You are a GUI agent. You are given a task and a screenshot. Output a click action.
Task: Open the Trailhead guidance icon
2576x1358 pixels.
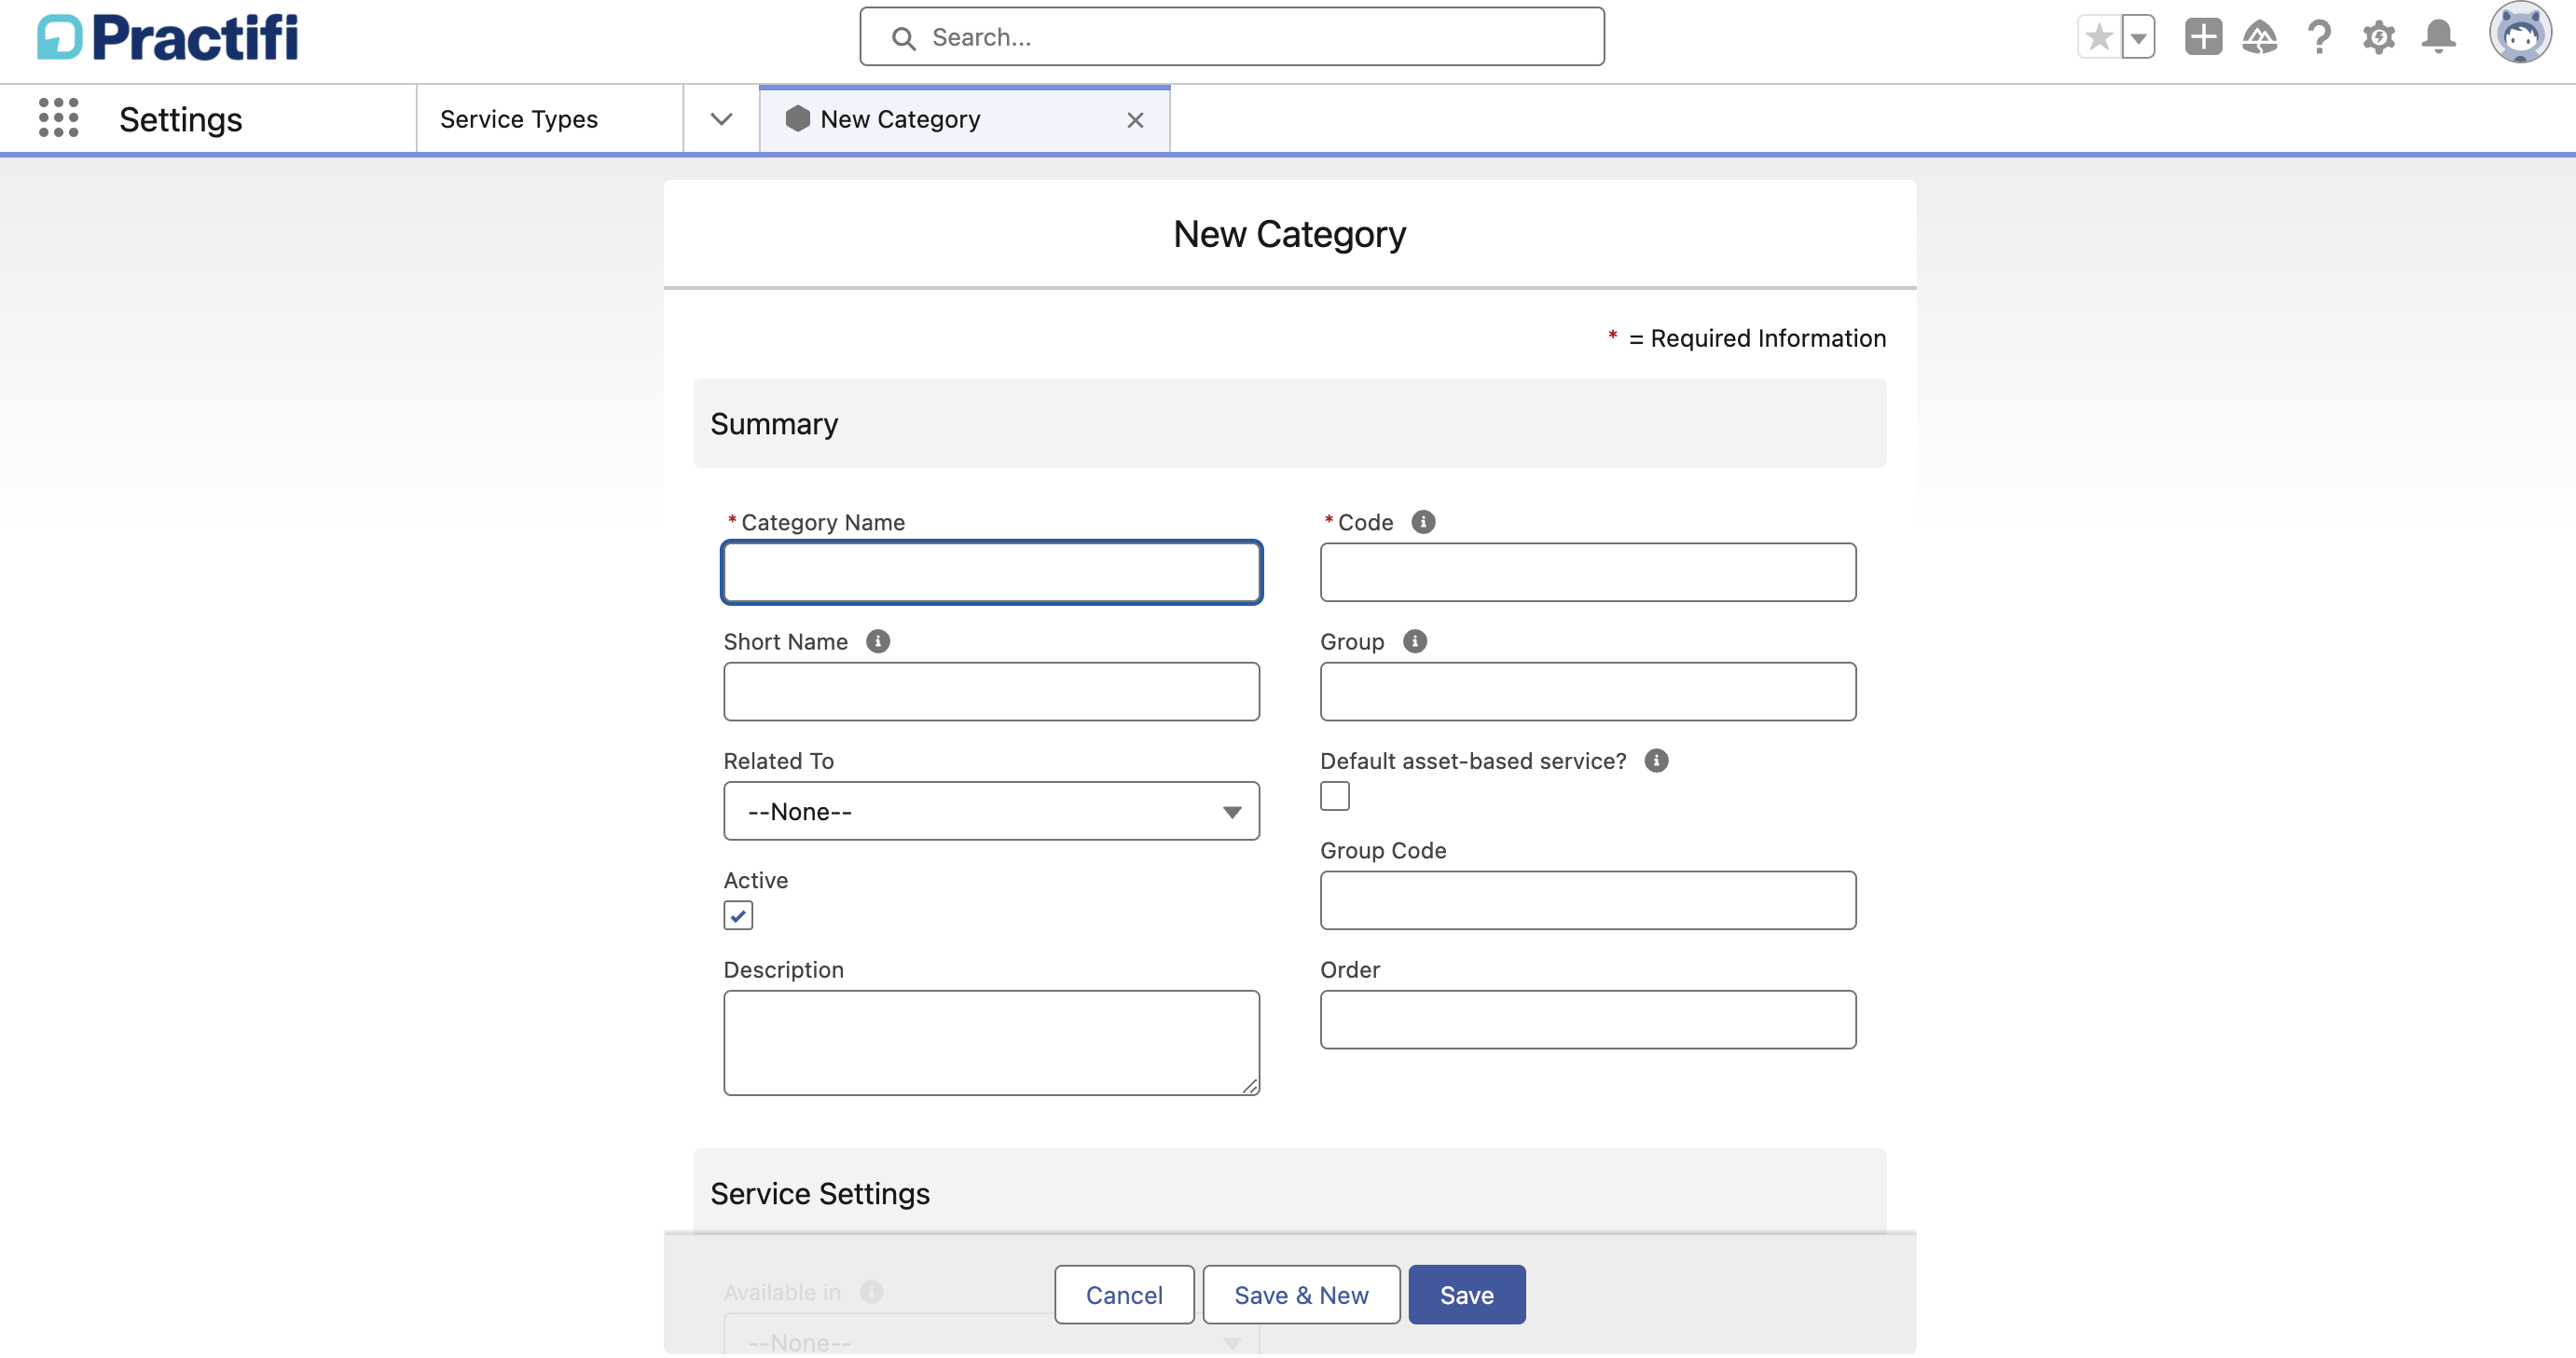[2260, 38]
